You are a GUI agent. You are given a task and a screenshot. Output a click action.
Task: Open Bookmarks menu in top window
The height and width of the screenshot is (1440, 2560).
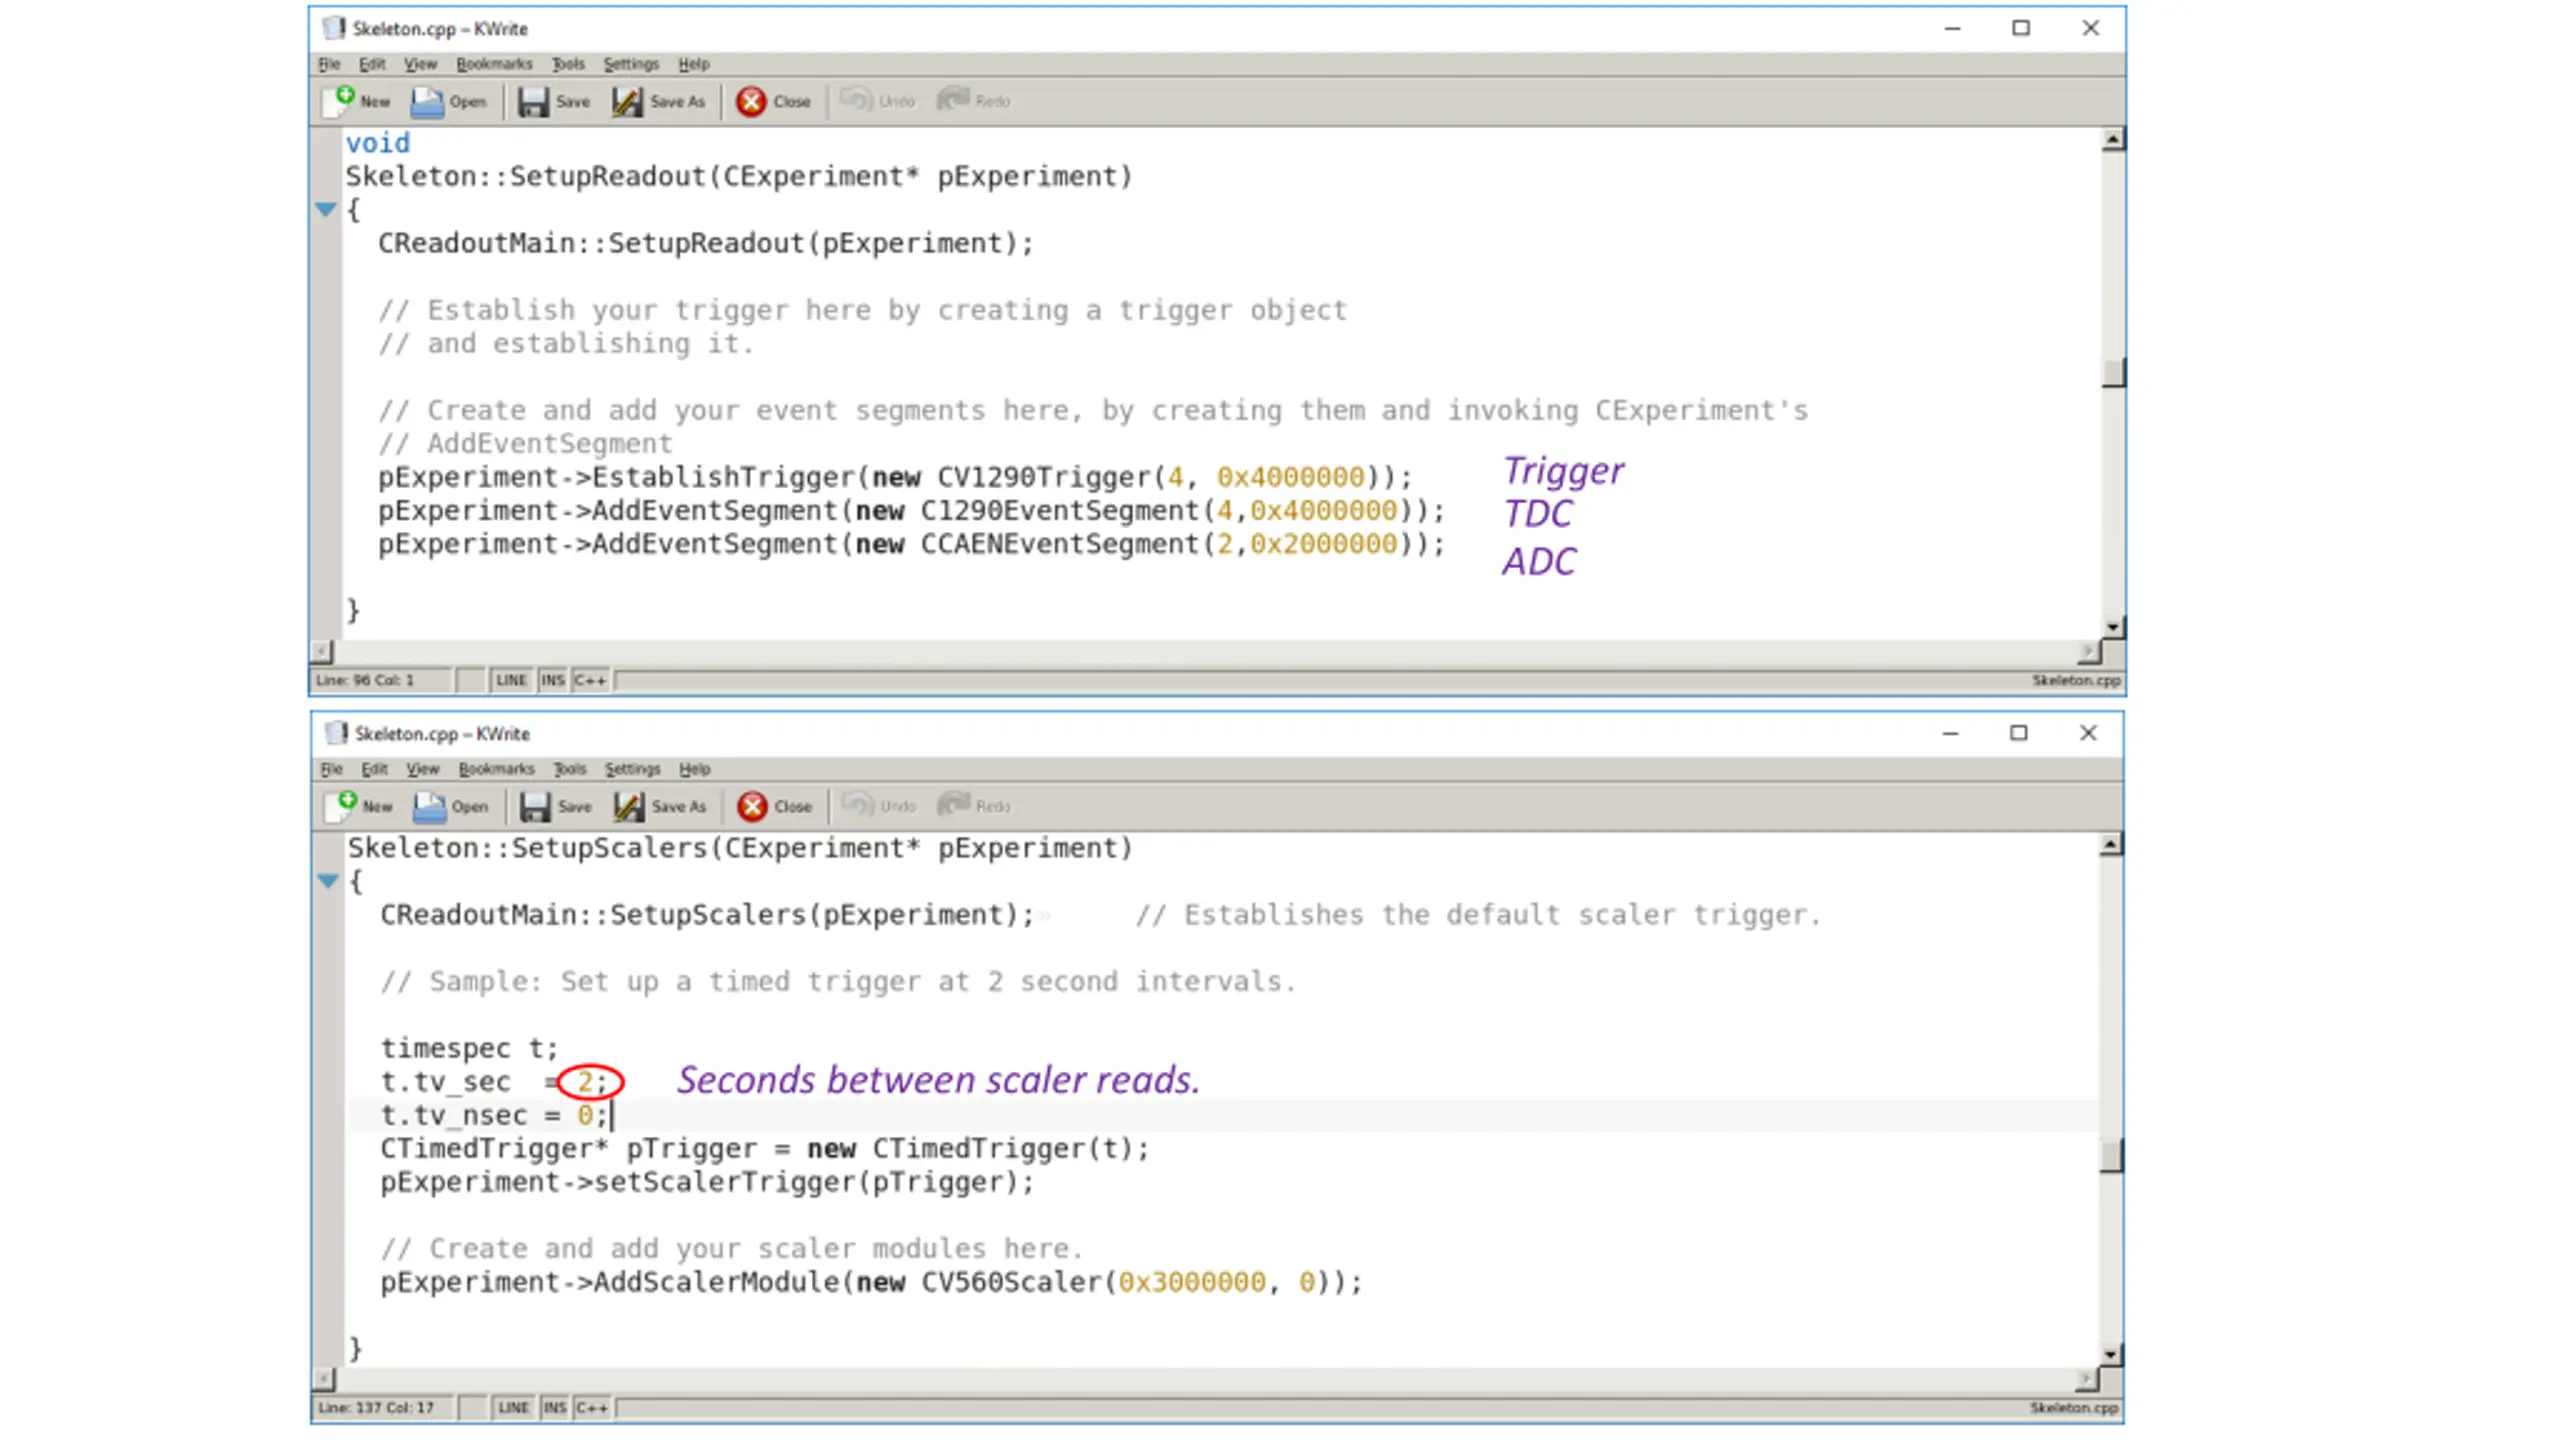(494, 64)
